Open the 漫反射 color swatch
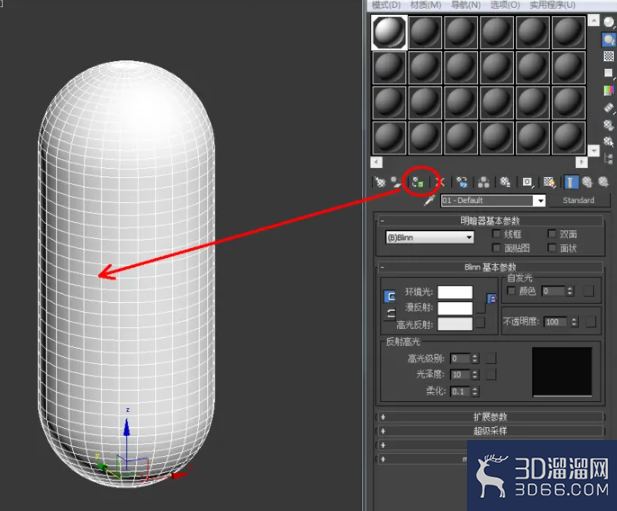The height and width of the screenshot is (511, 617). pyautogui.click(x=455, y=308)
